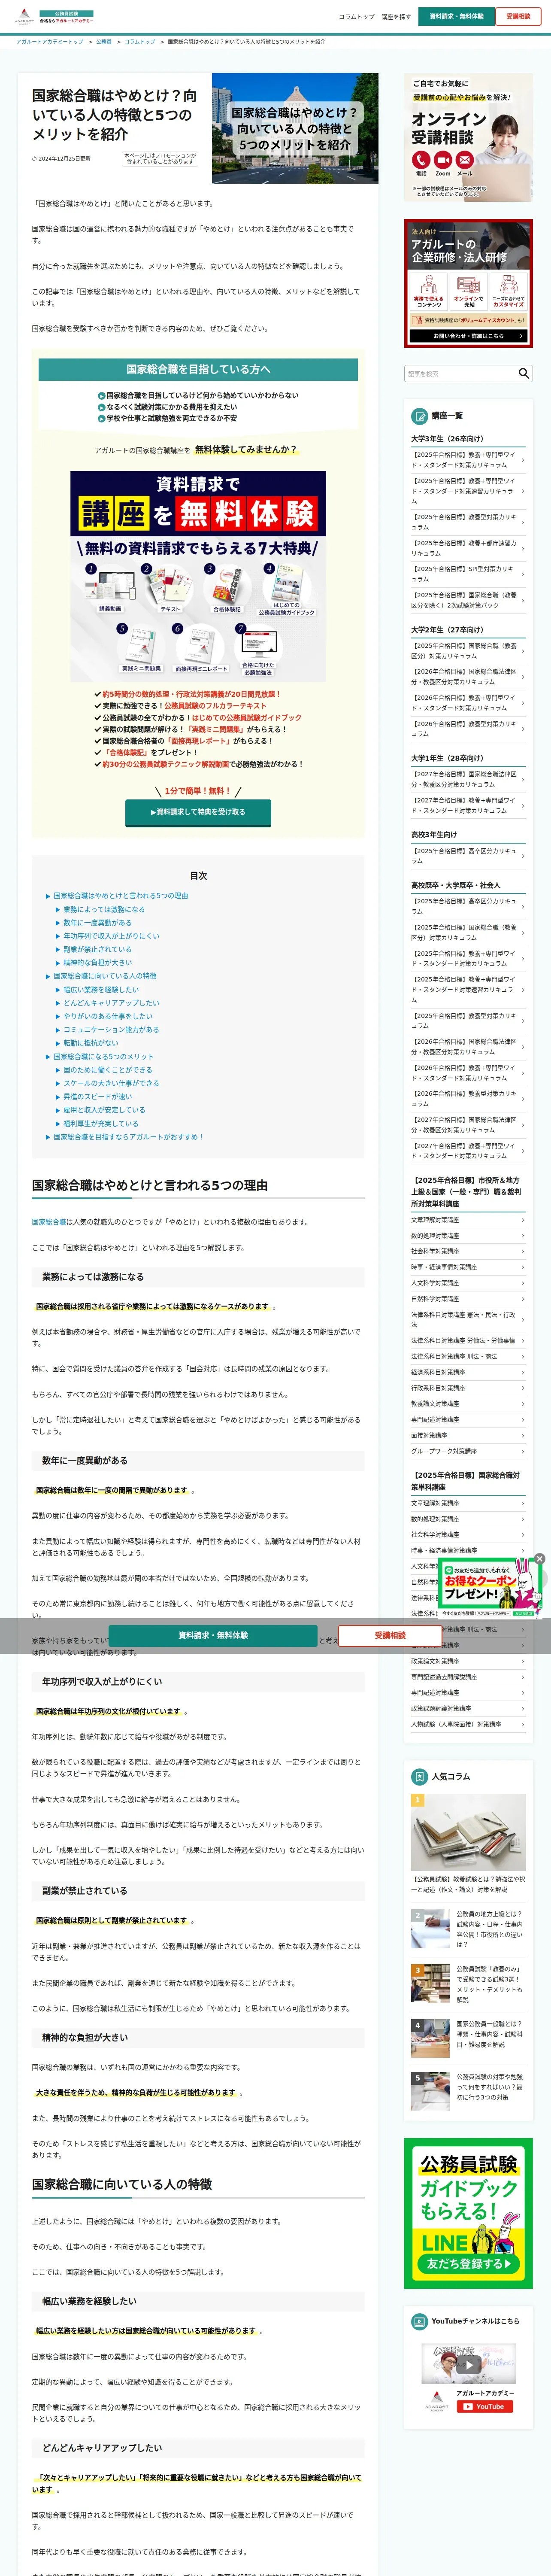Click アガルートアカデミートップ breadcrumb link
The width and height of the screenshot is (551, 2576).
tap(50, 42)
